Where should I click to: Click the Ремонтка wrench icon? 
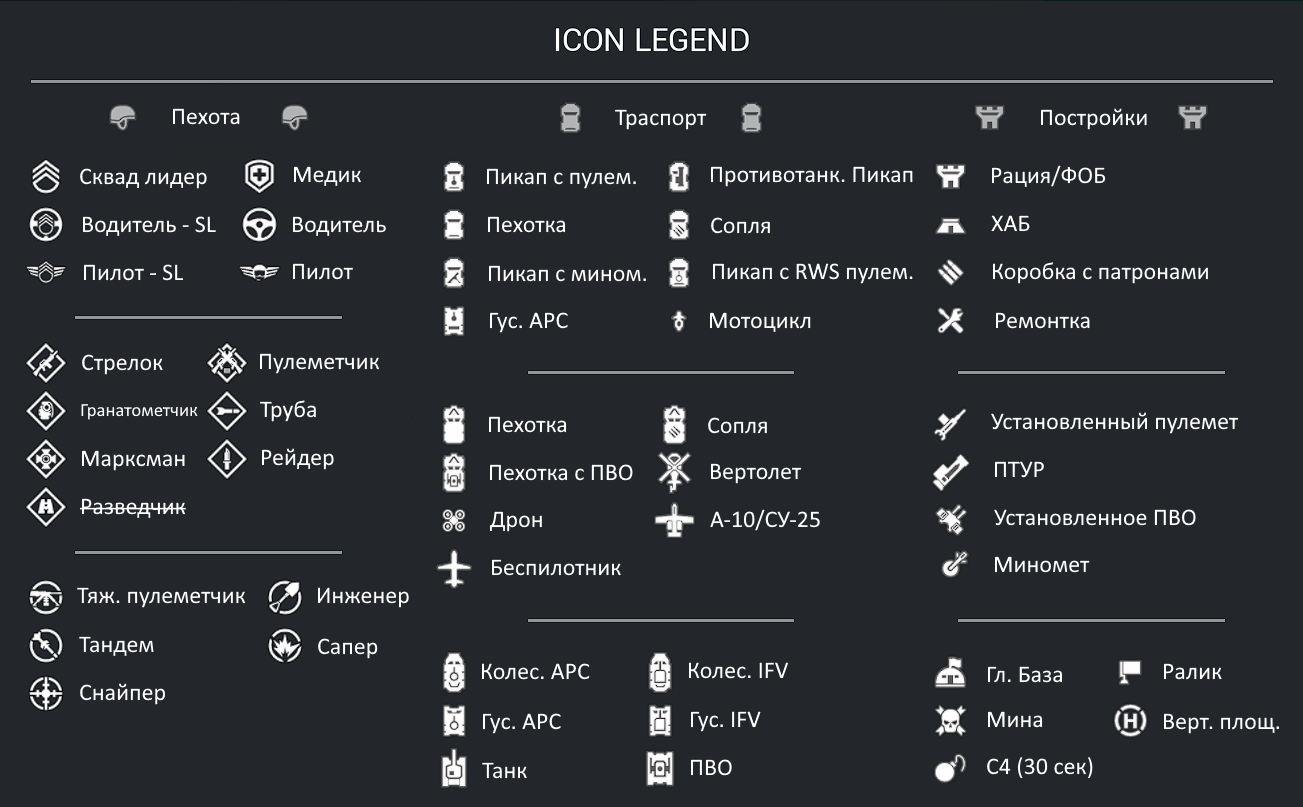click(950, 321)
